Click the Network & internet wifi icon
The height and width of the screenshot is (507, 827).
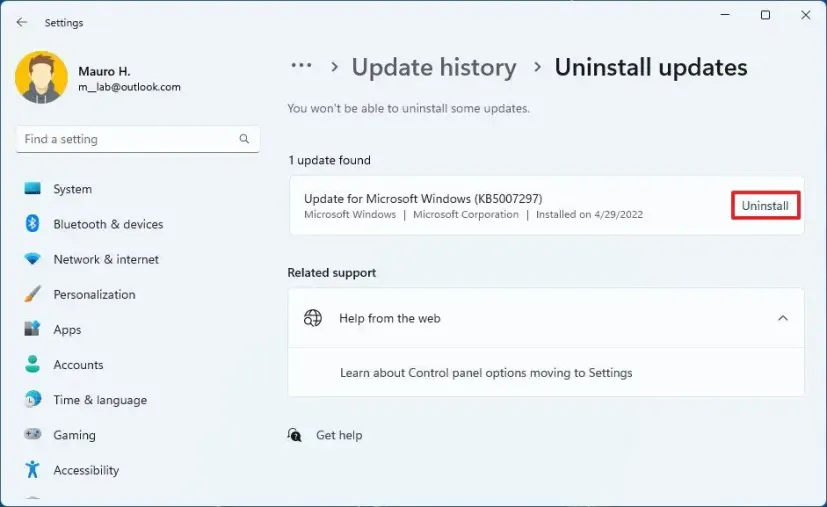point(32,259)
